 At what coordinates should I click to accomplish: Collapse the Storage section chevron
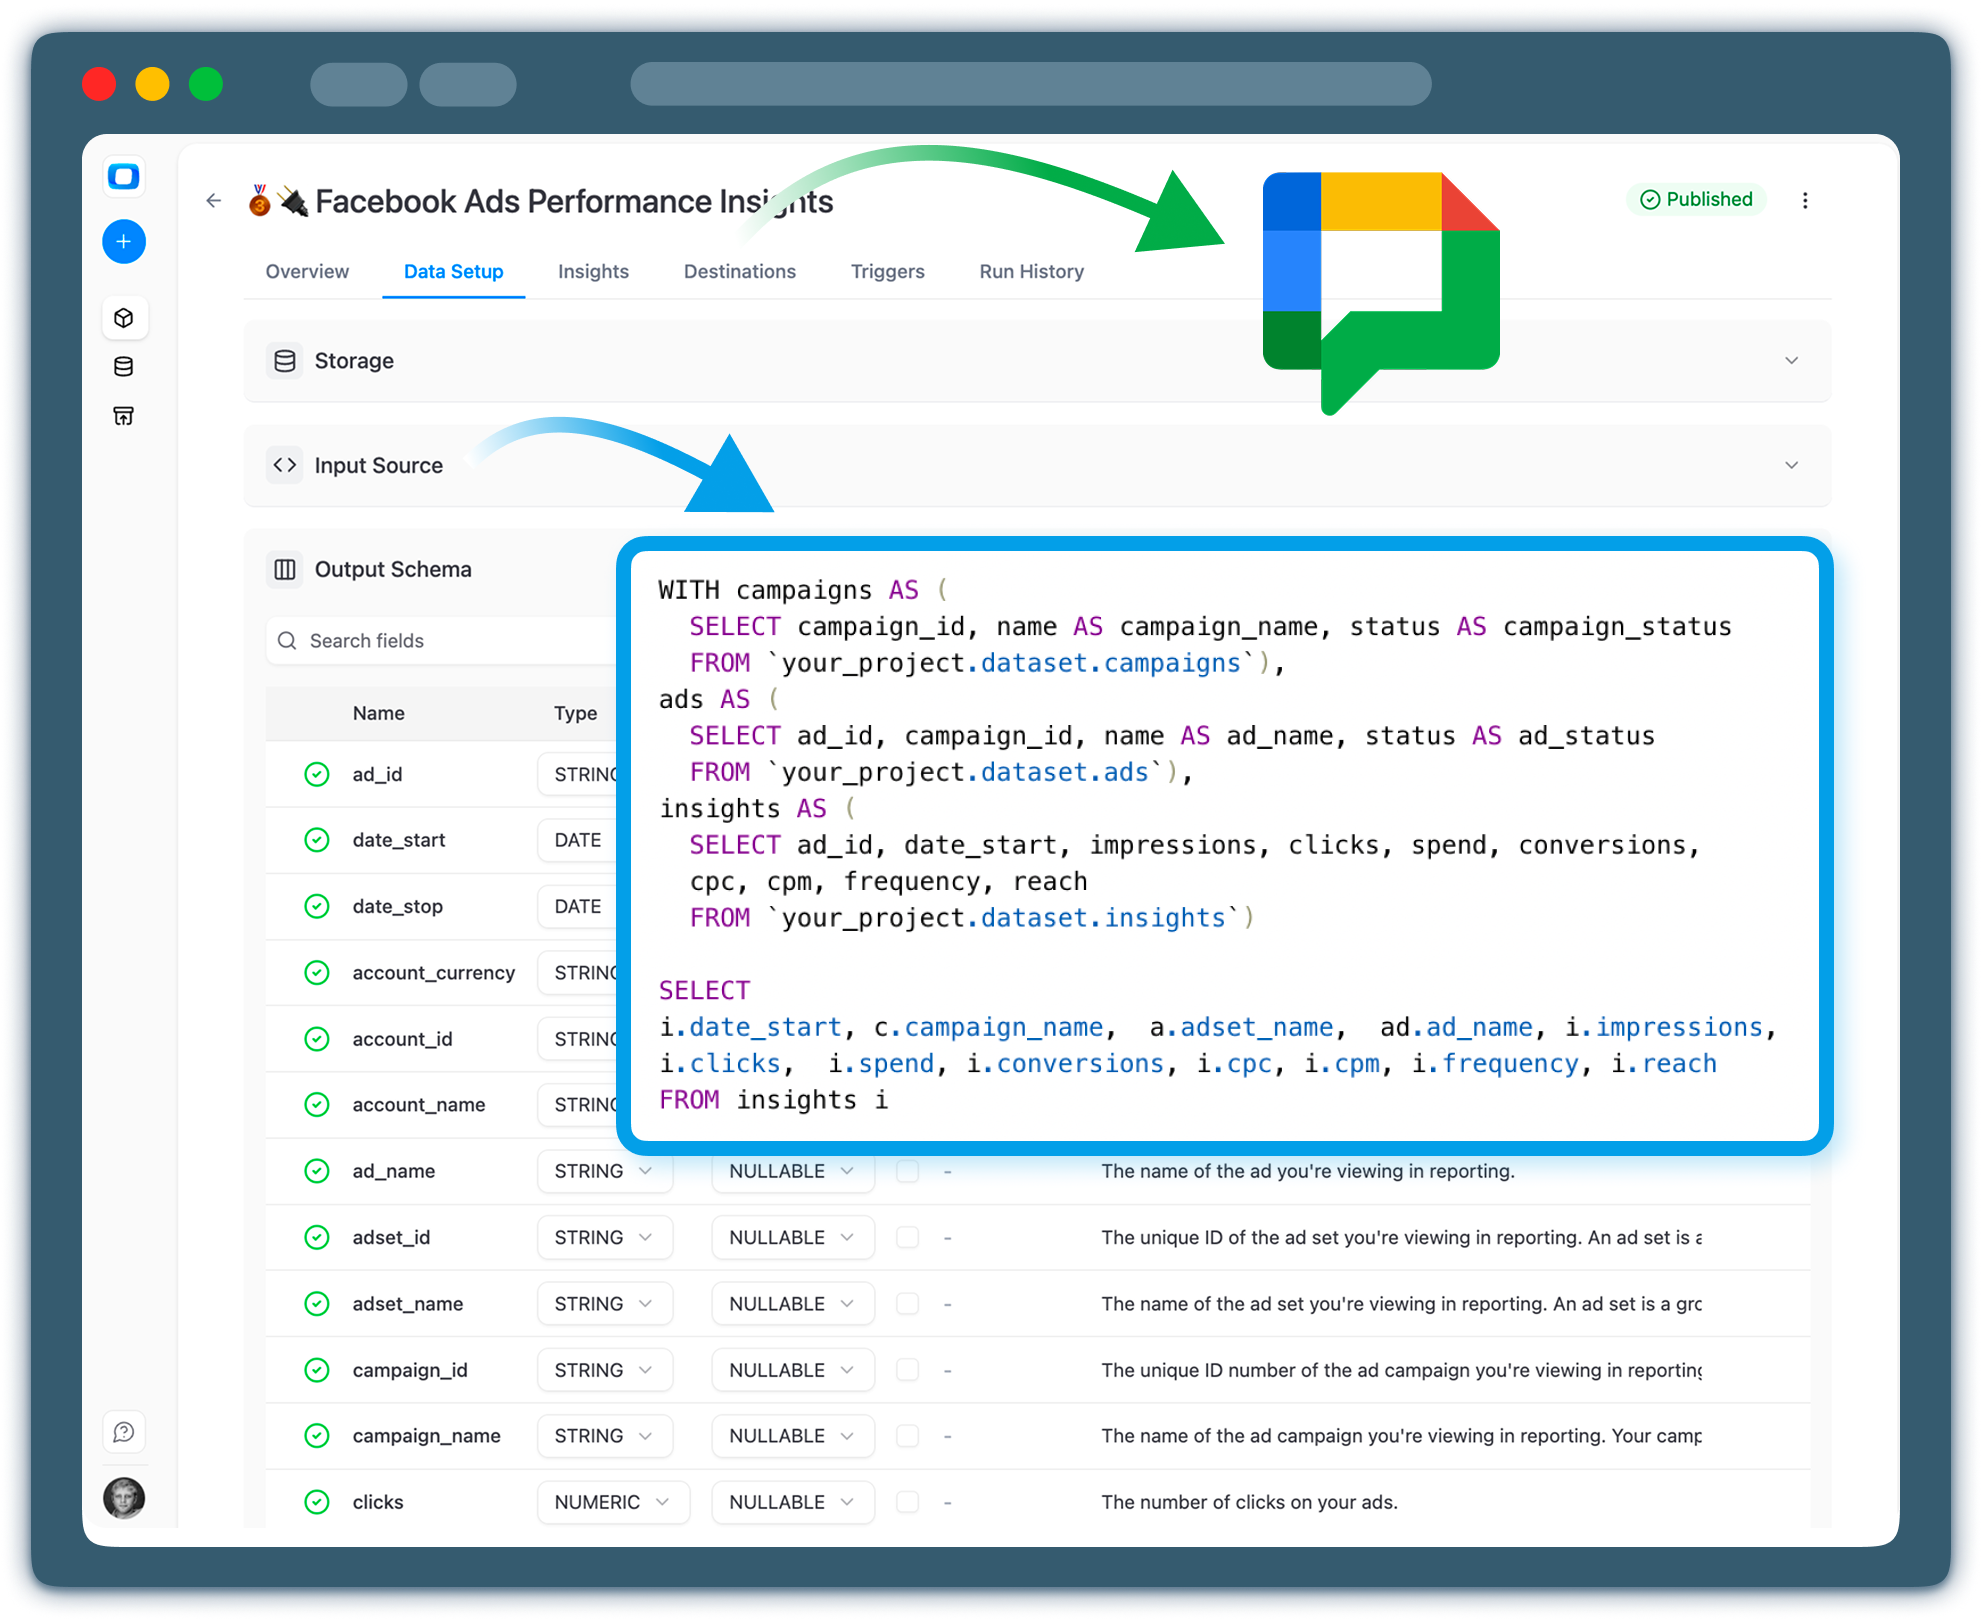pos(1791,360)
